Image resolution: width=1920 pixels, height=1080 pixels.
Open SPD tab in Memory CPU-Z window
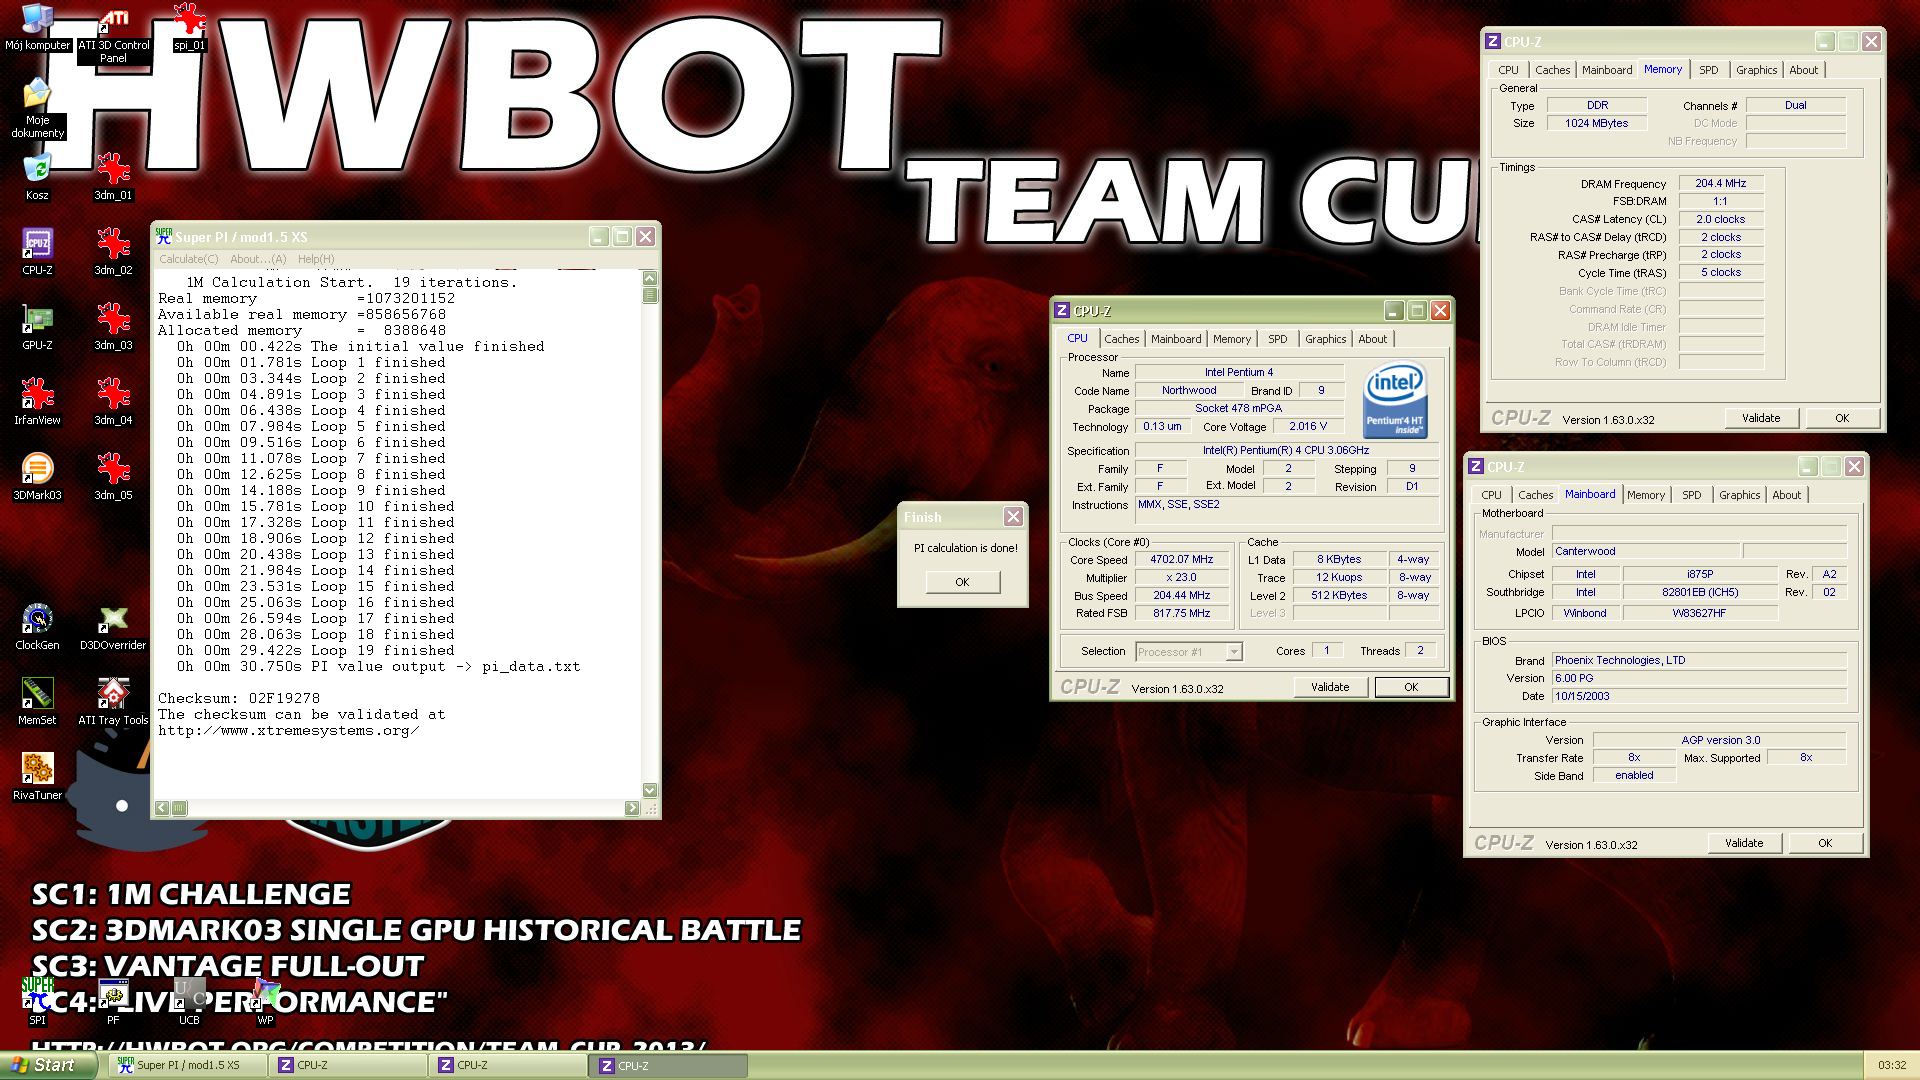tap(1709, 70)
